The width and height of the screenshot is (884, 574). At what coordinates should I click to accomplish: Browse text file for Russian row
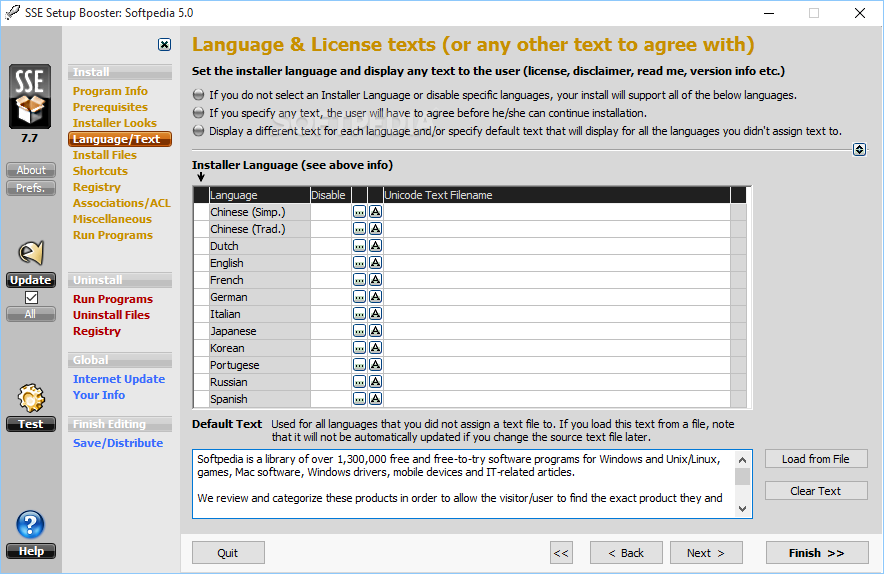[x=359, y=382]
